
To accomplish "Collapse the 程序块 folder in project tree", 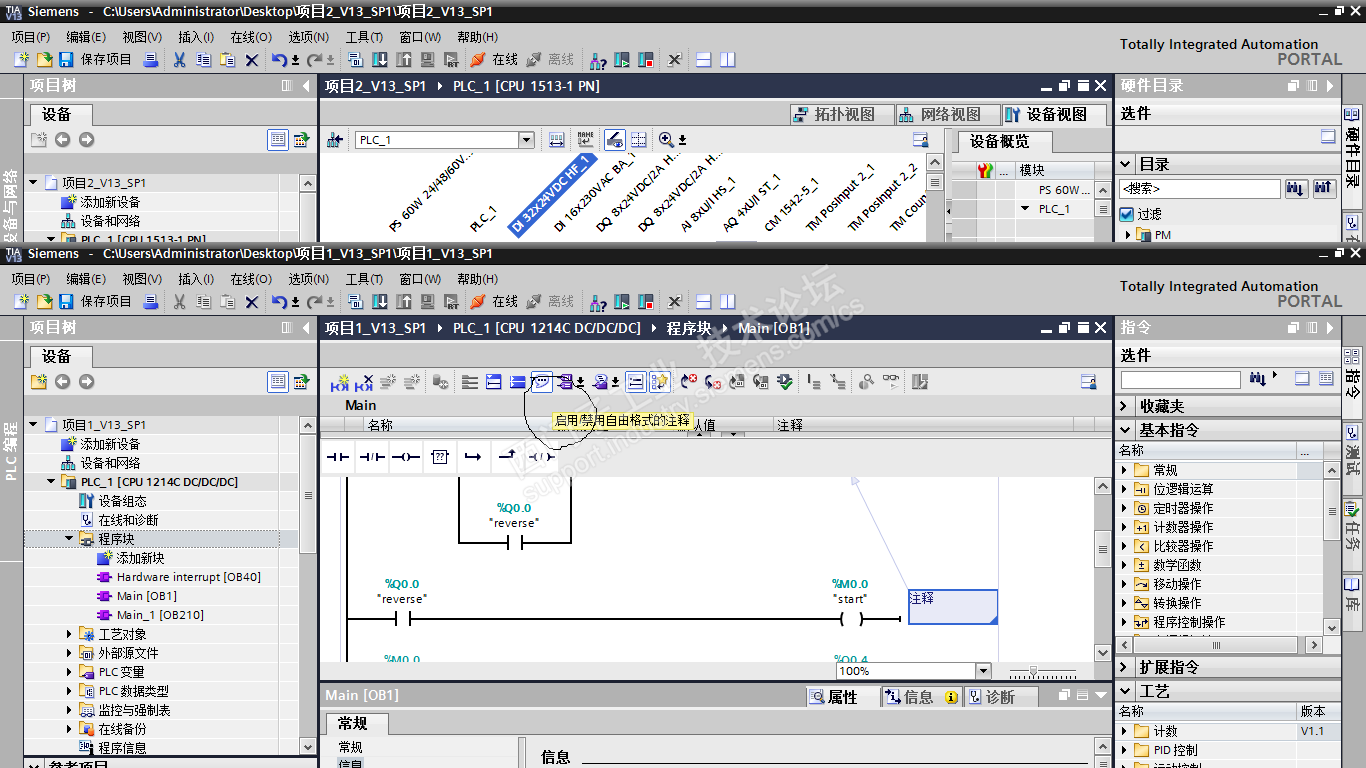I will [70, 539].
